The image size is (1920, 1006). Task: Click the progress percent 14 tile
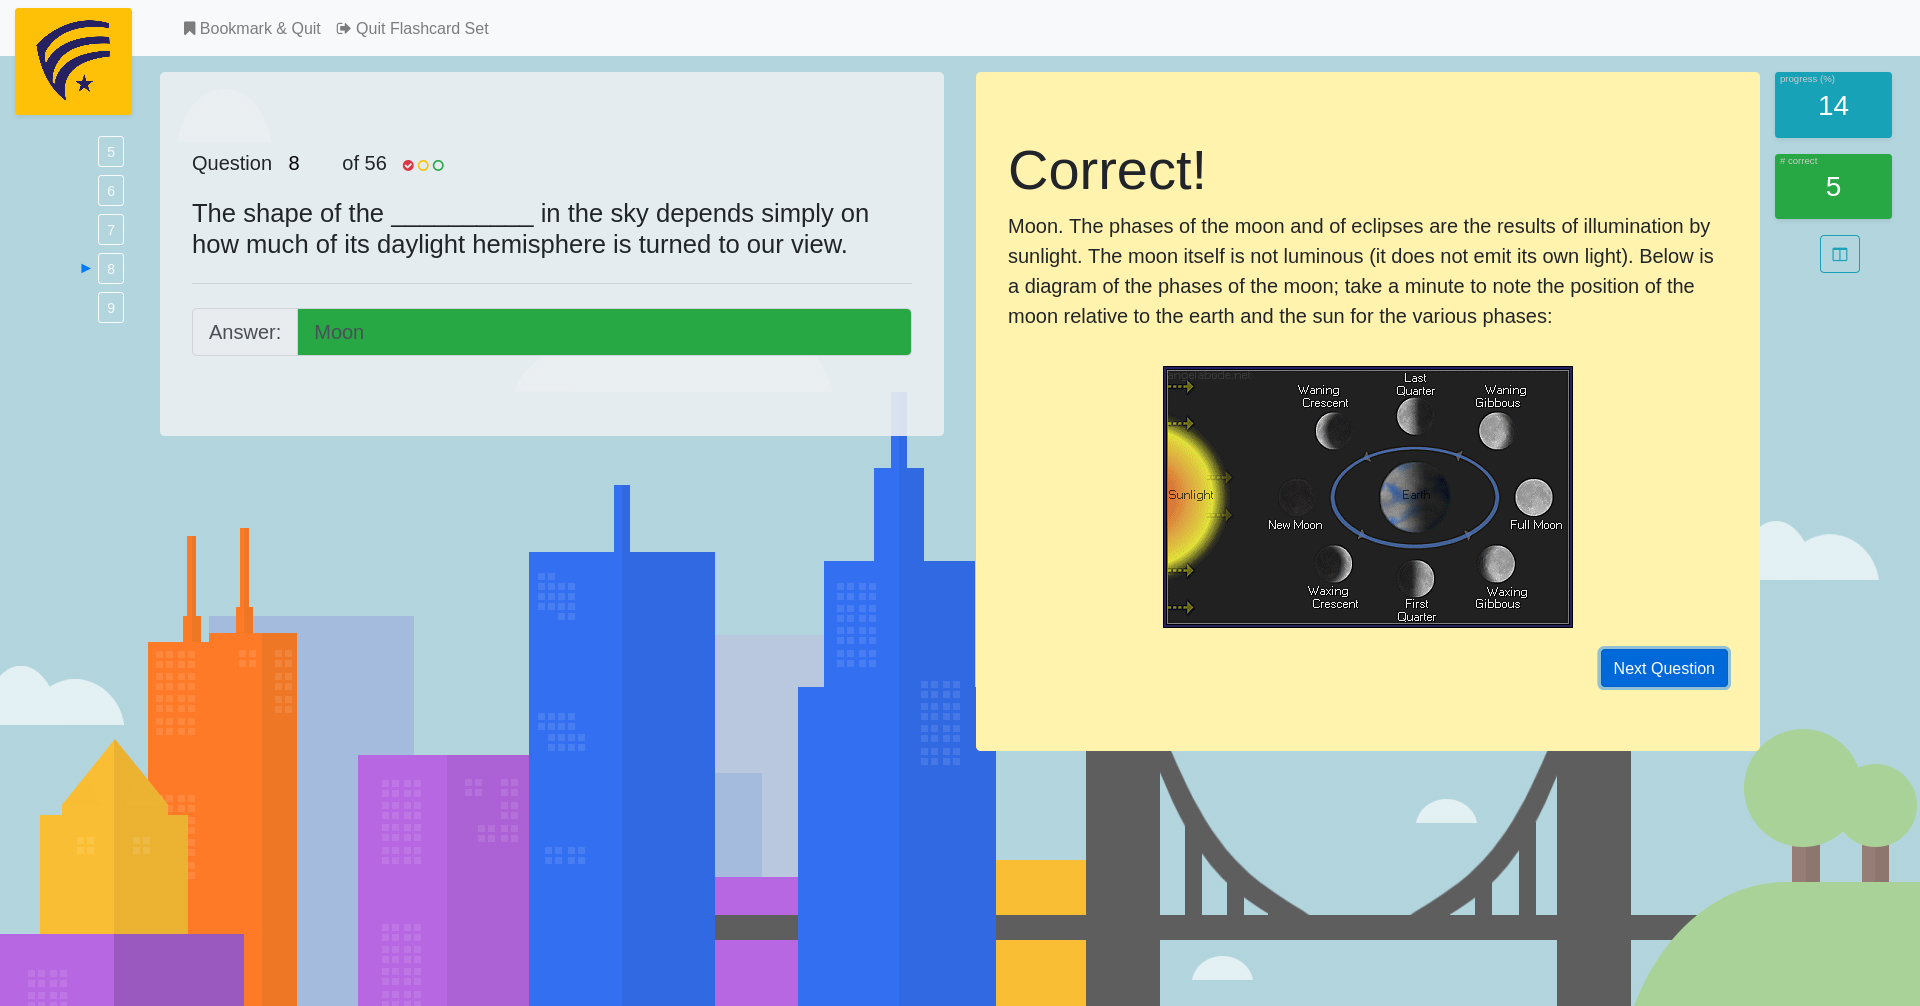[x=1833, y=105]
